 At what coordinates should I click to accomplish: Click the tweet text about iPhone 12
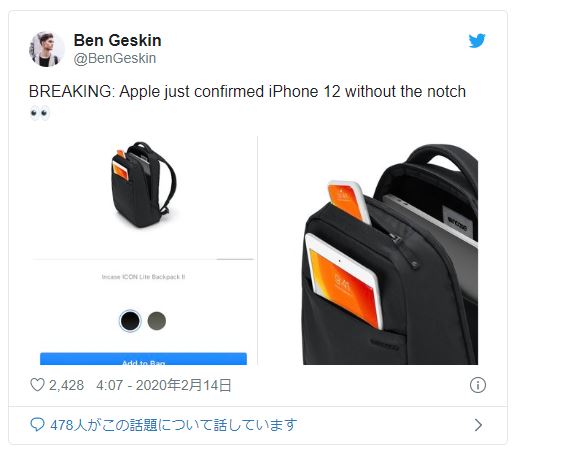tap(247, 91)
